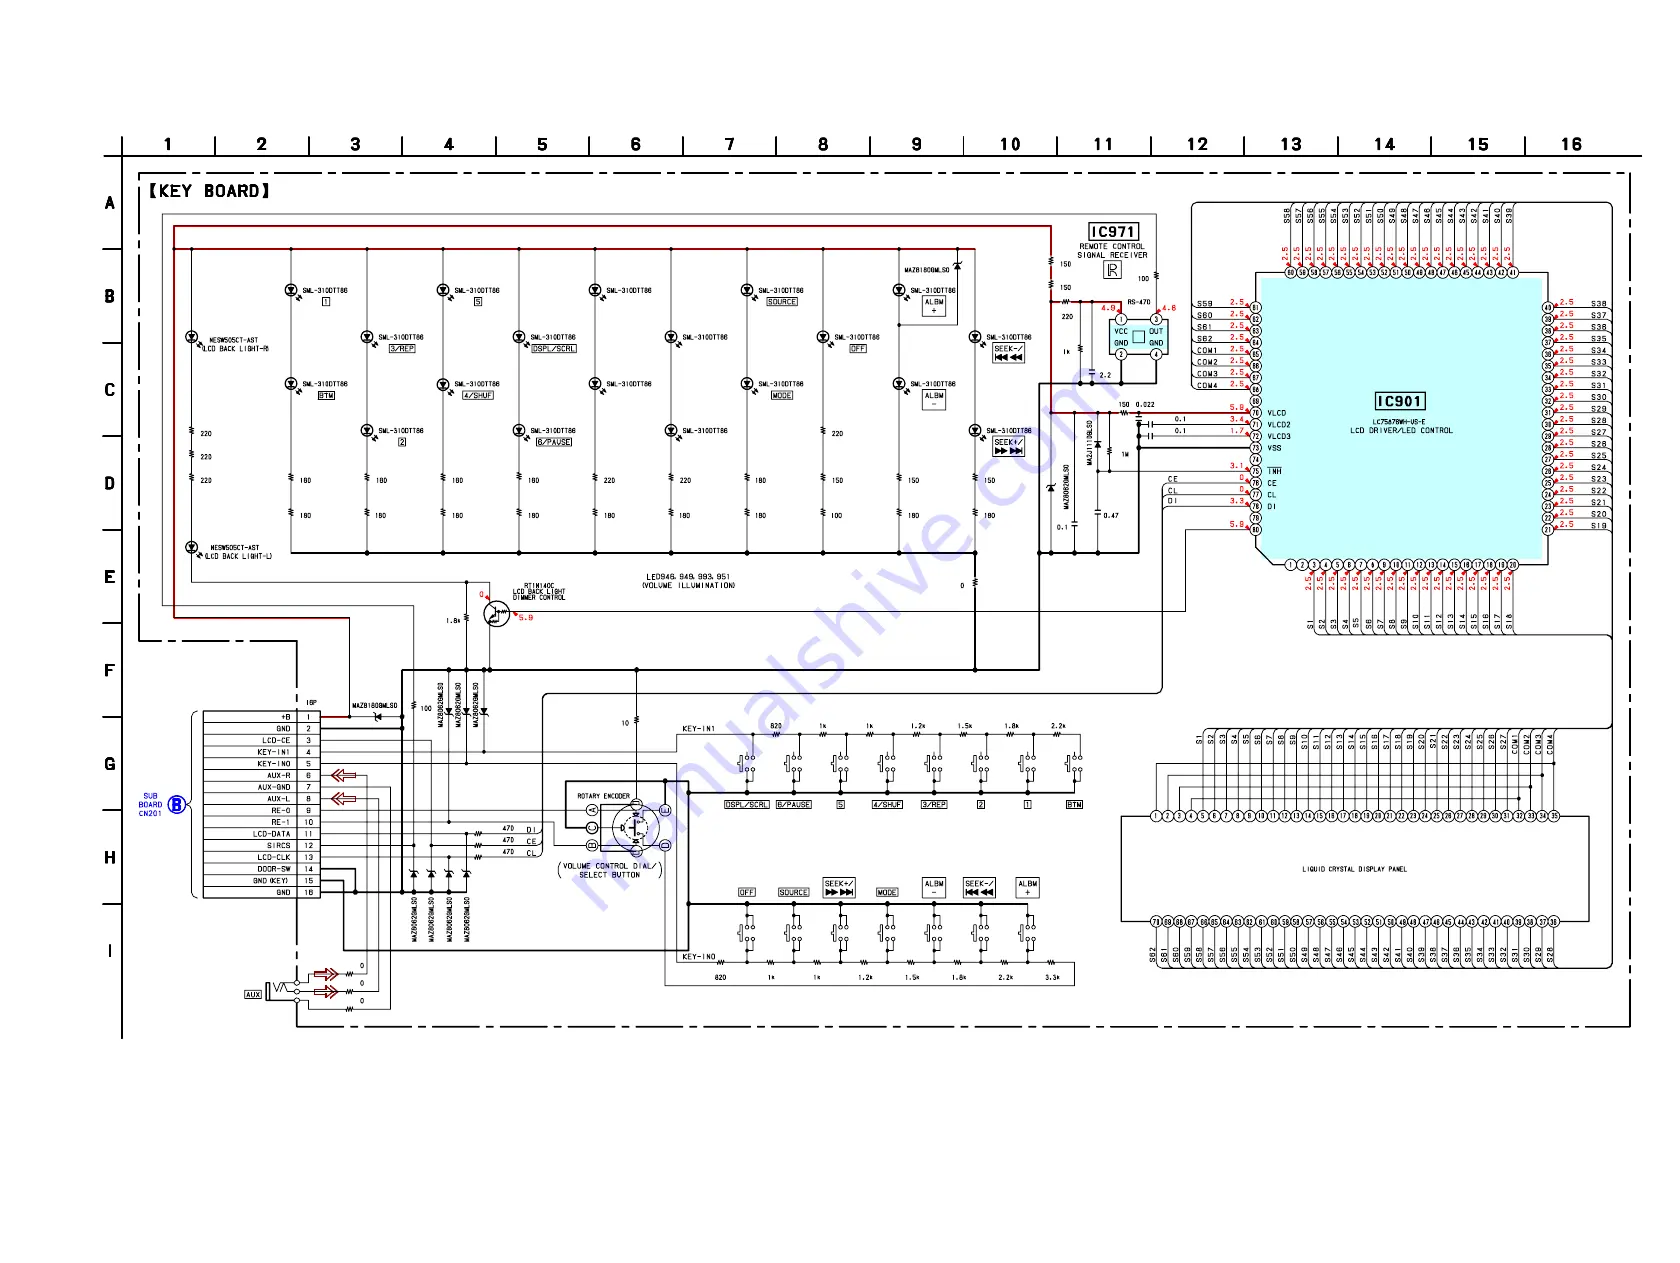Click the MODE key label in KEY-IN0 switch row
Screen dimensions: 1680x1263
[887, 893]
